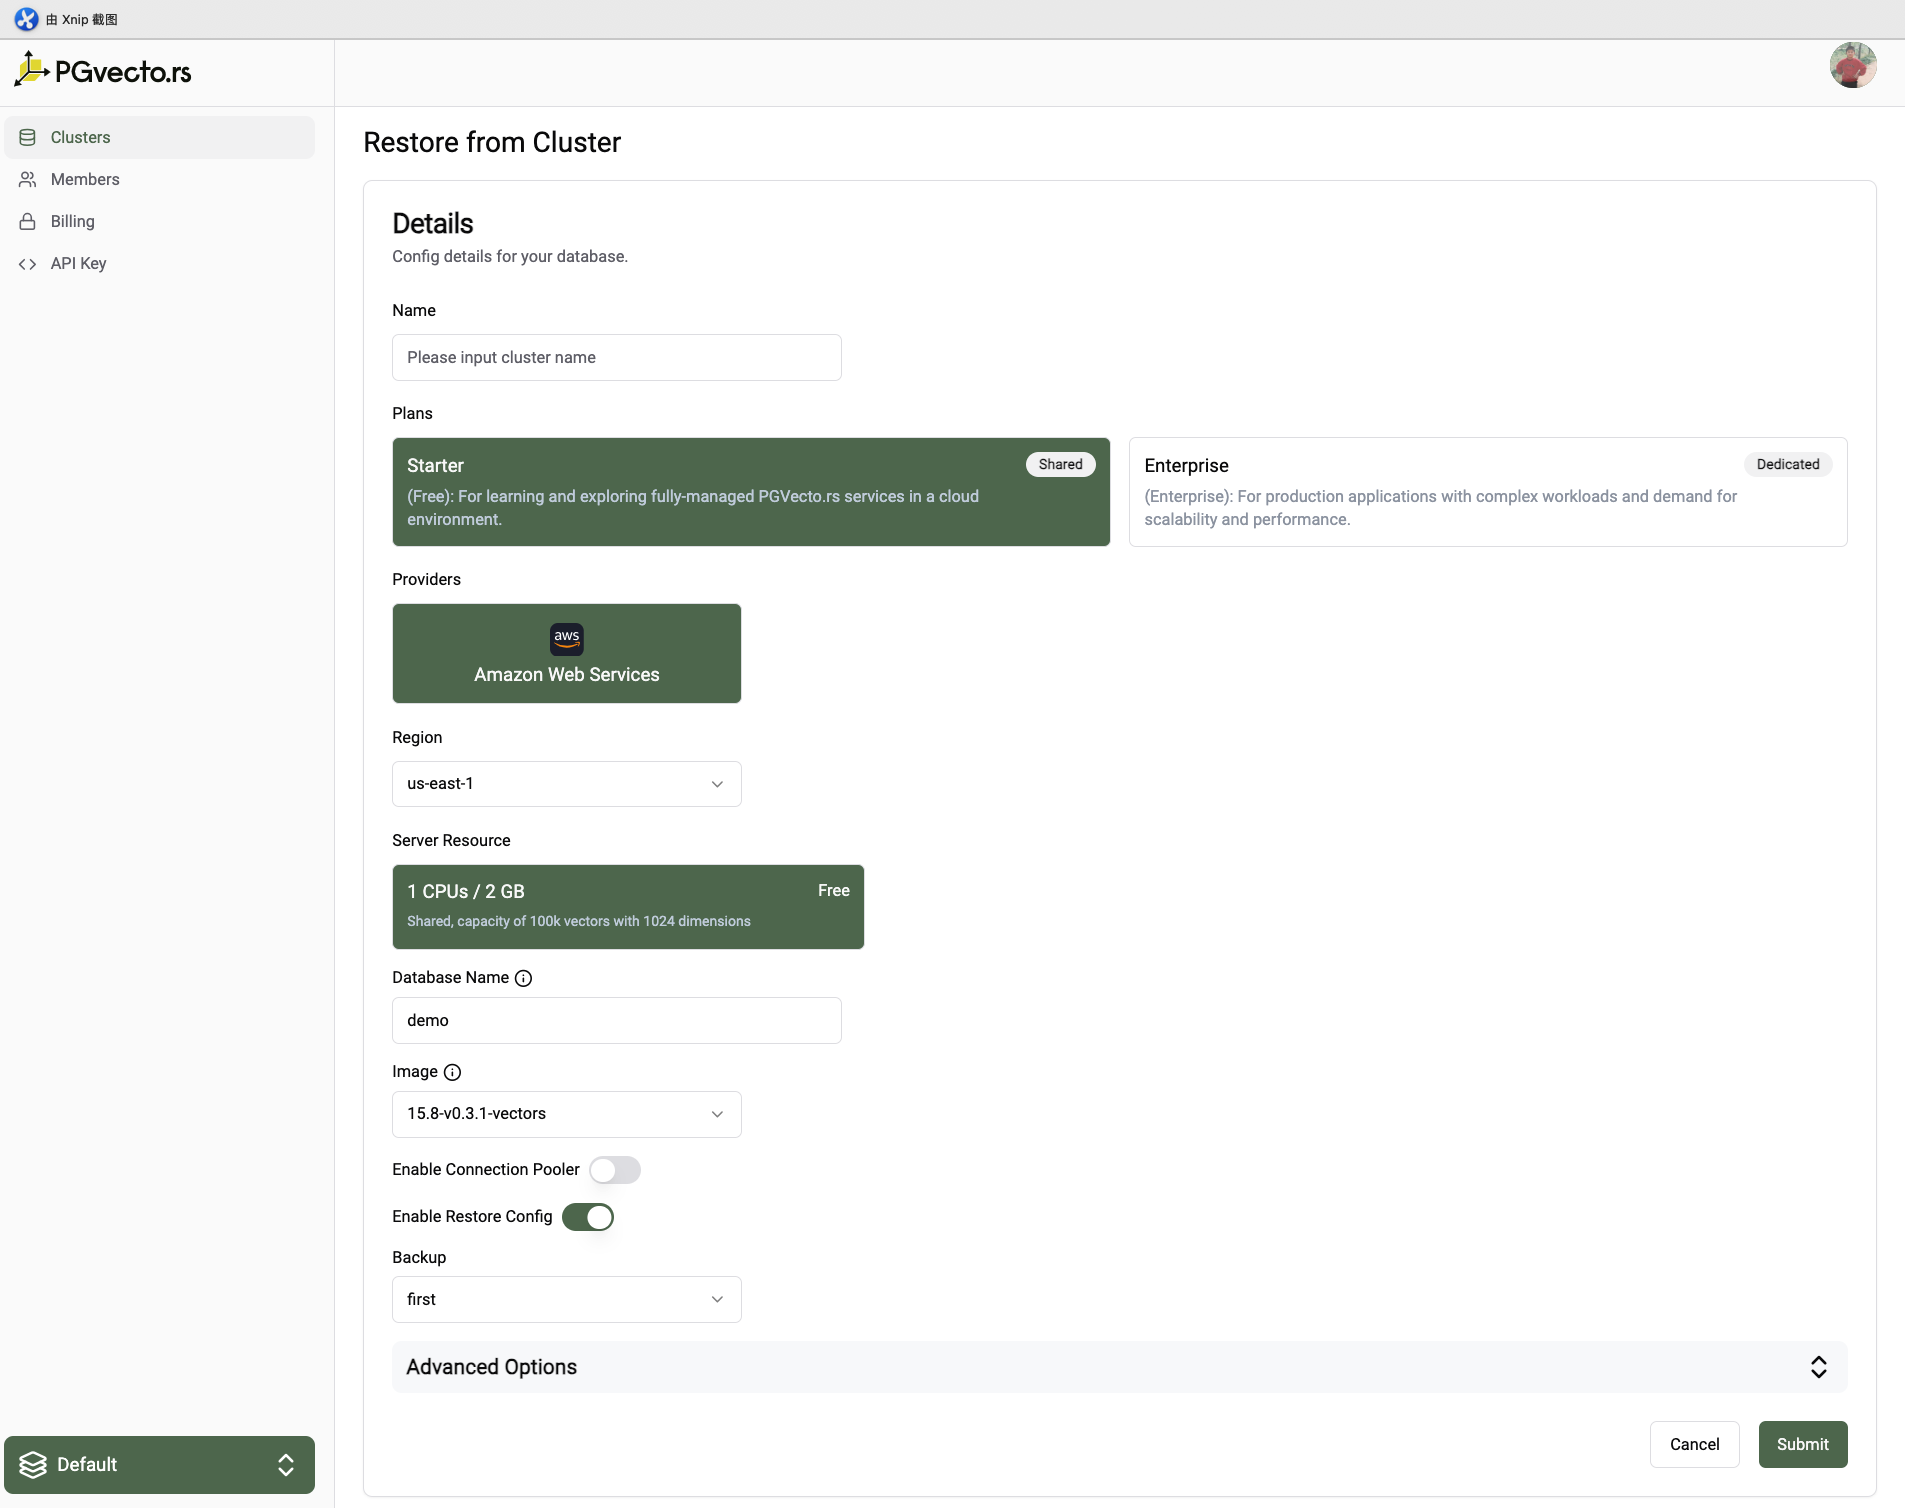Click the AWS logo icon
Screen dimensions: 1905x1508
[566, 638]
